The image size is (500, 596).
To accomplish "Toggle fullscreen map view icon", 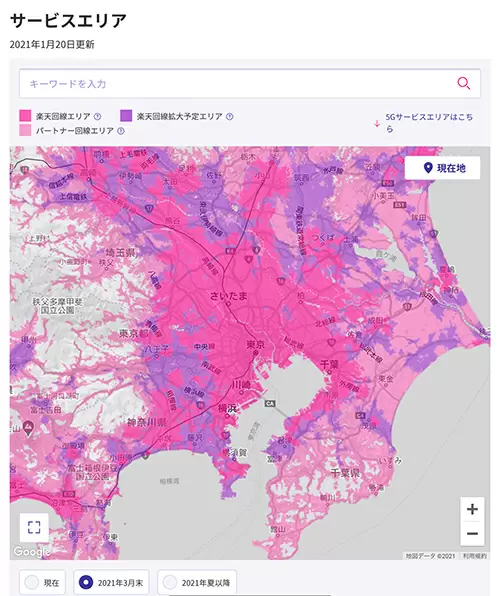I will [34, 527].
